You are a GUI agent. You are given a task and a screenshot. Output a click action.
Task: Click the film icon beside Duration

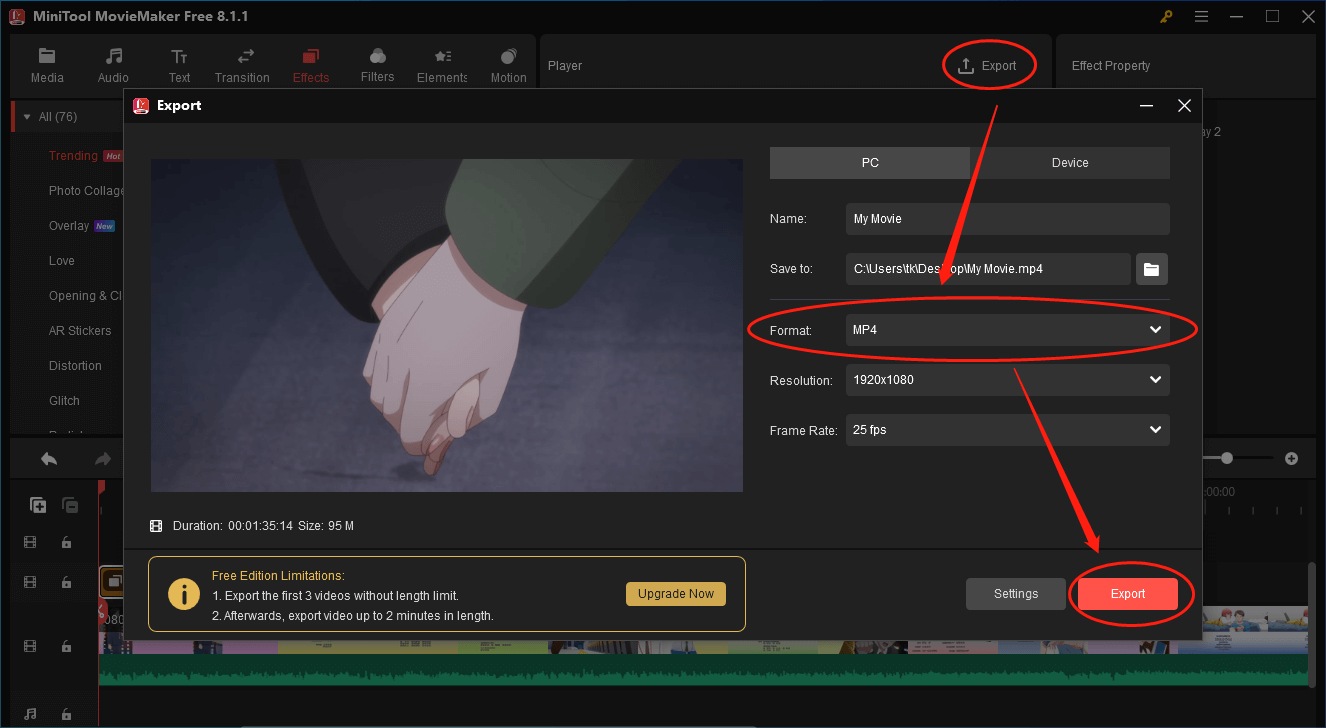click(156, 526)
